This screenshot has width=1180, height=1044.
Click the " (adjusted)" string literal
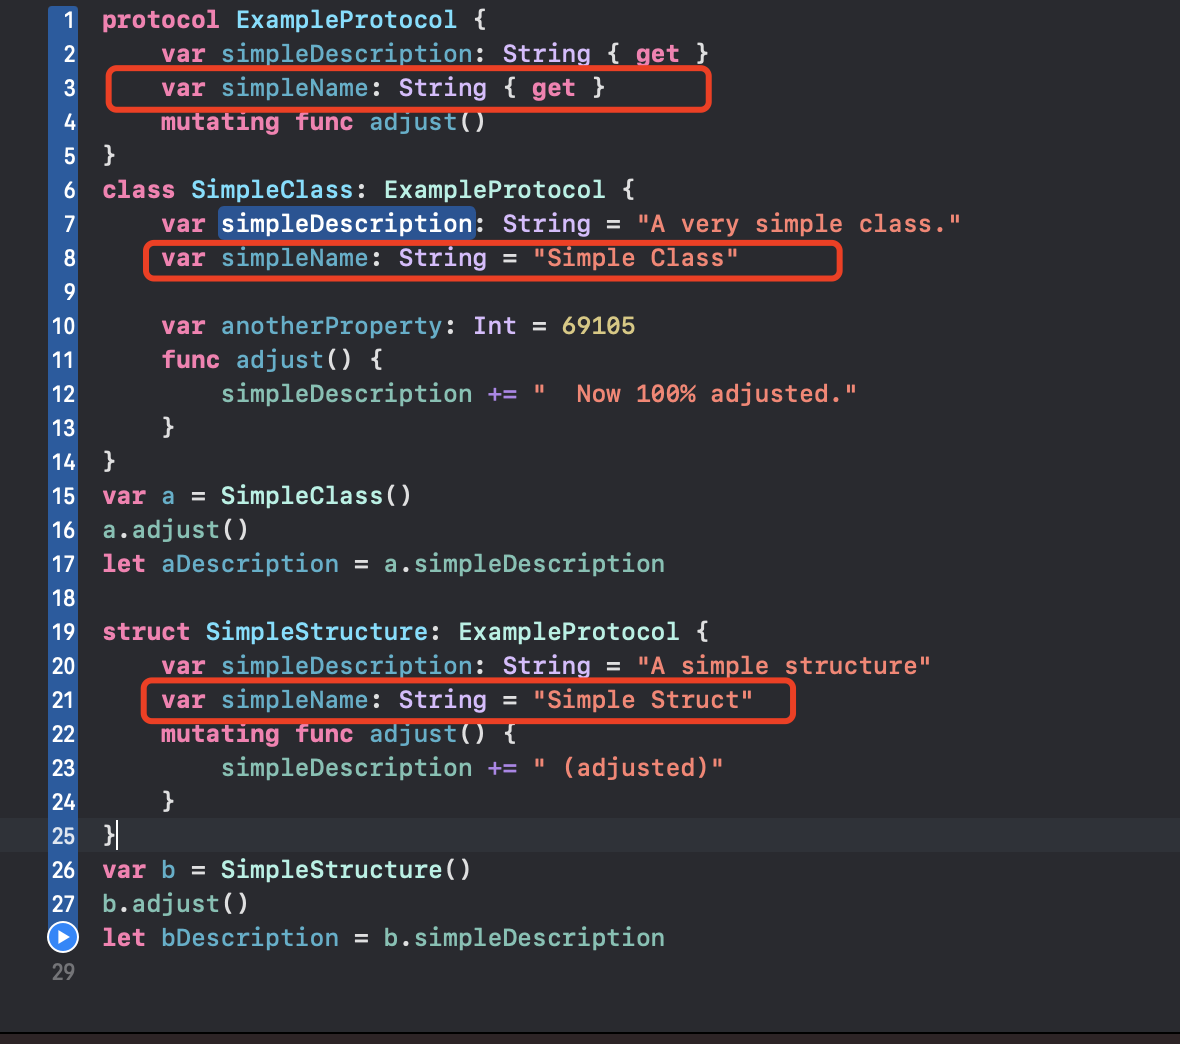click(628, 768)
